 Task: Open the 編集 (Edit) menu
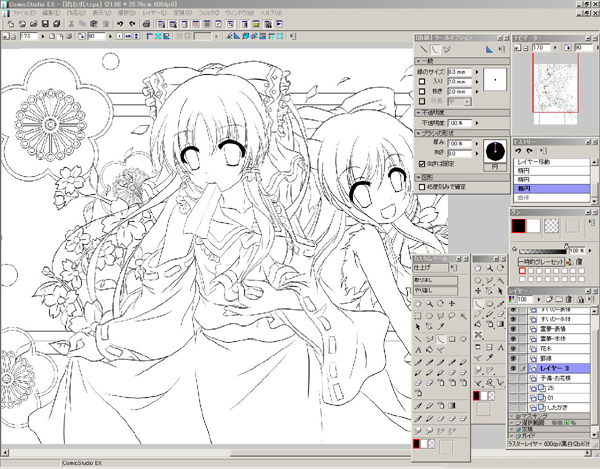tap(51, 13)
